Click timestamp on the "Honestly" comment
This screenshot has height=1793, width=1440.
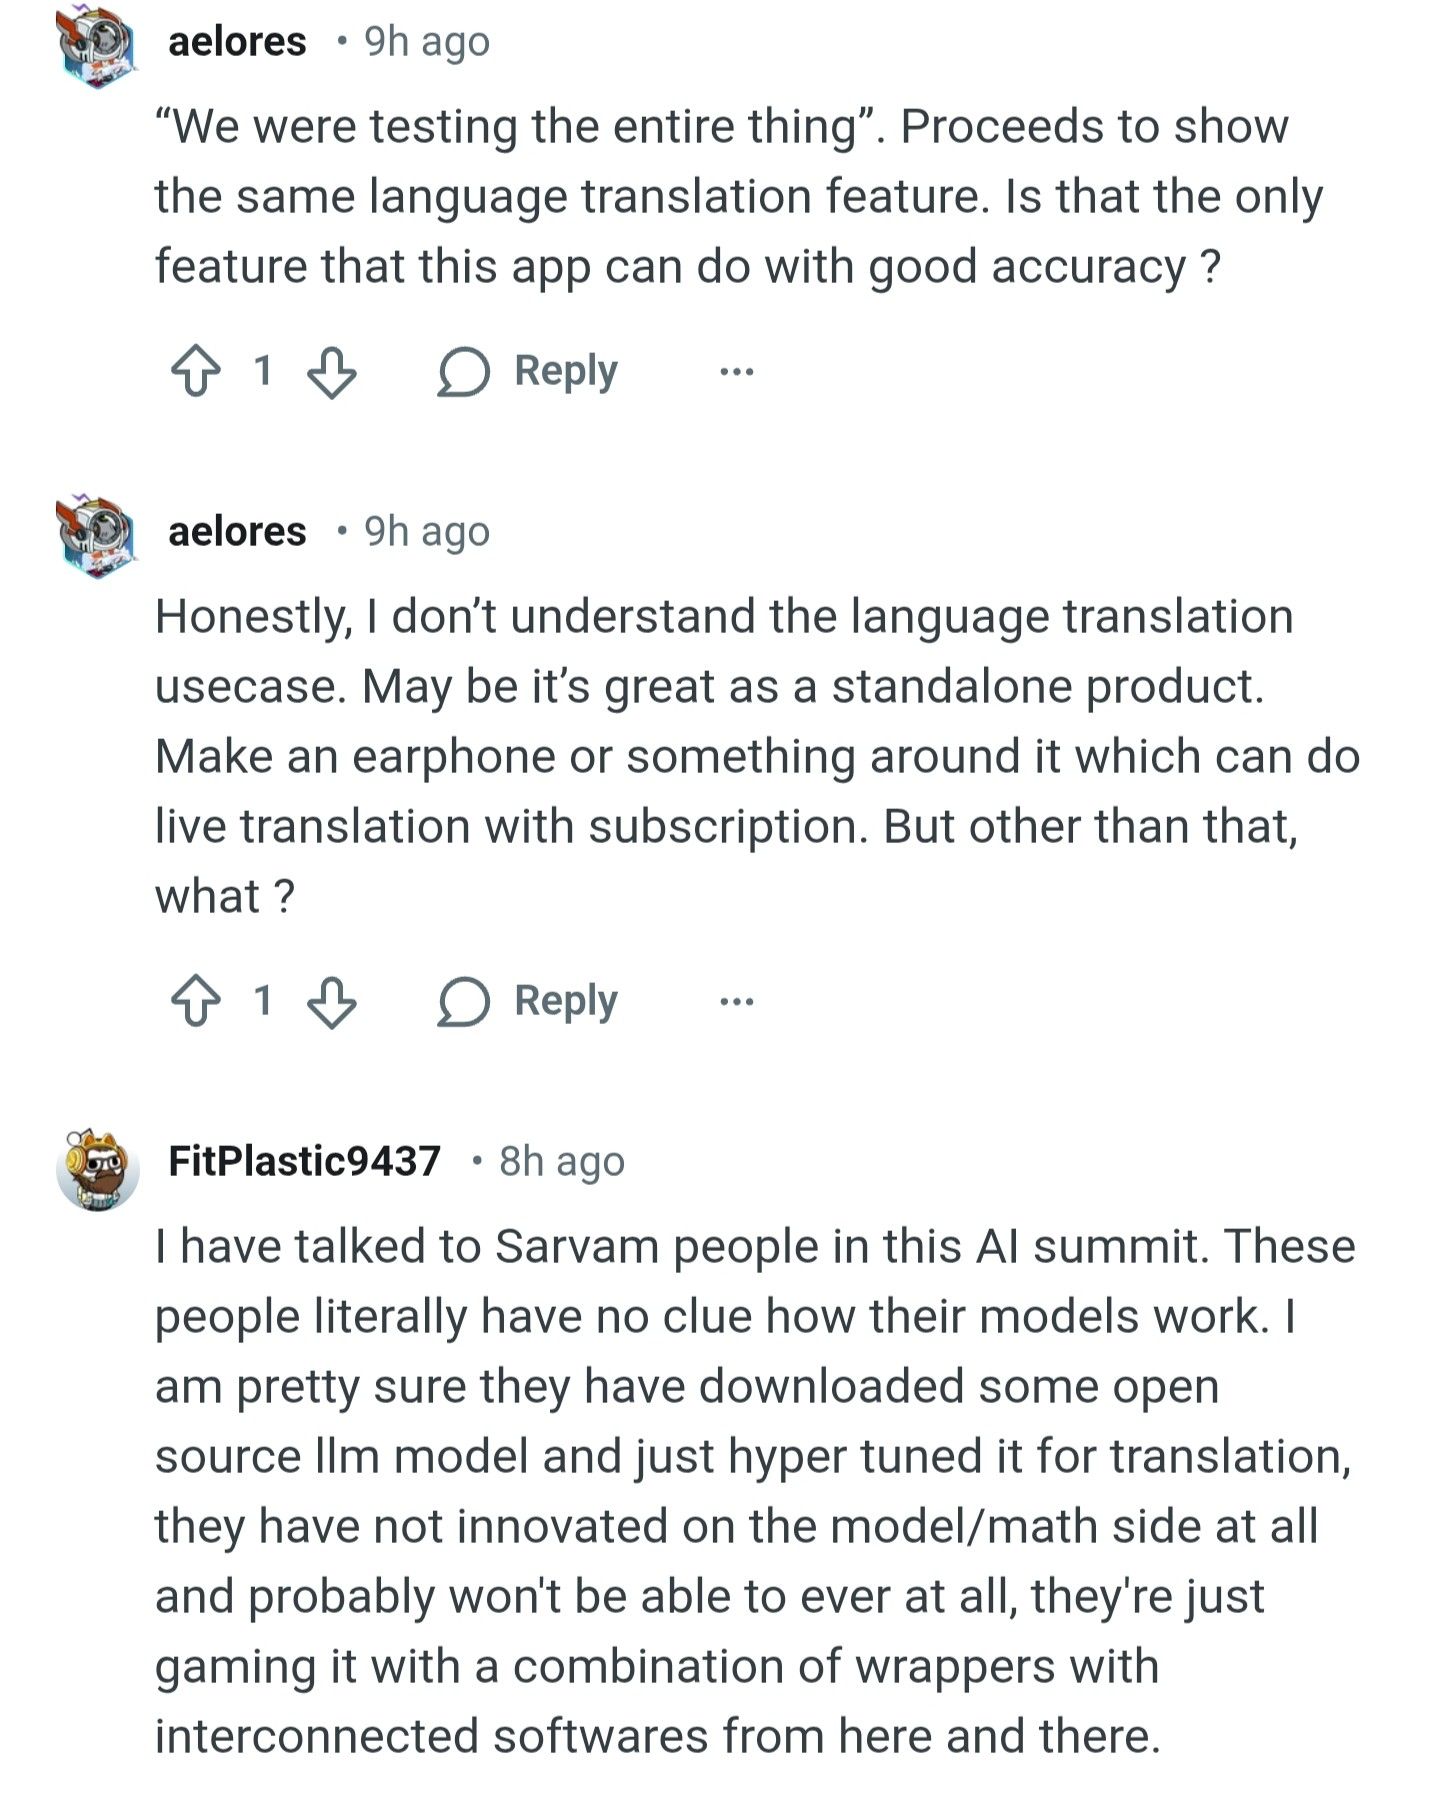point(427,532)
